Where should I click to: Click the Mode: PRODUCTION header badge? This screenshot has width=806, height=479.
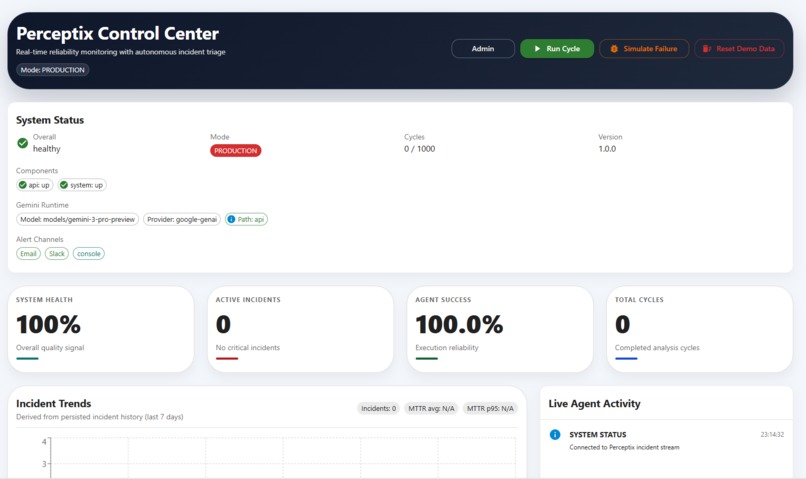[x=52, y=70]
